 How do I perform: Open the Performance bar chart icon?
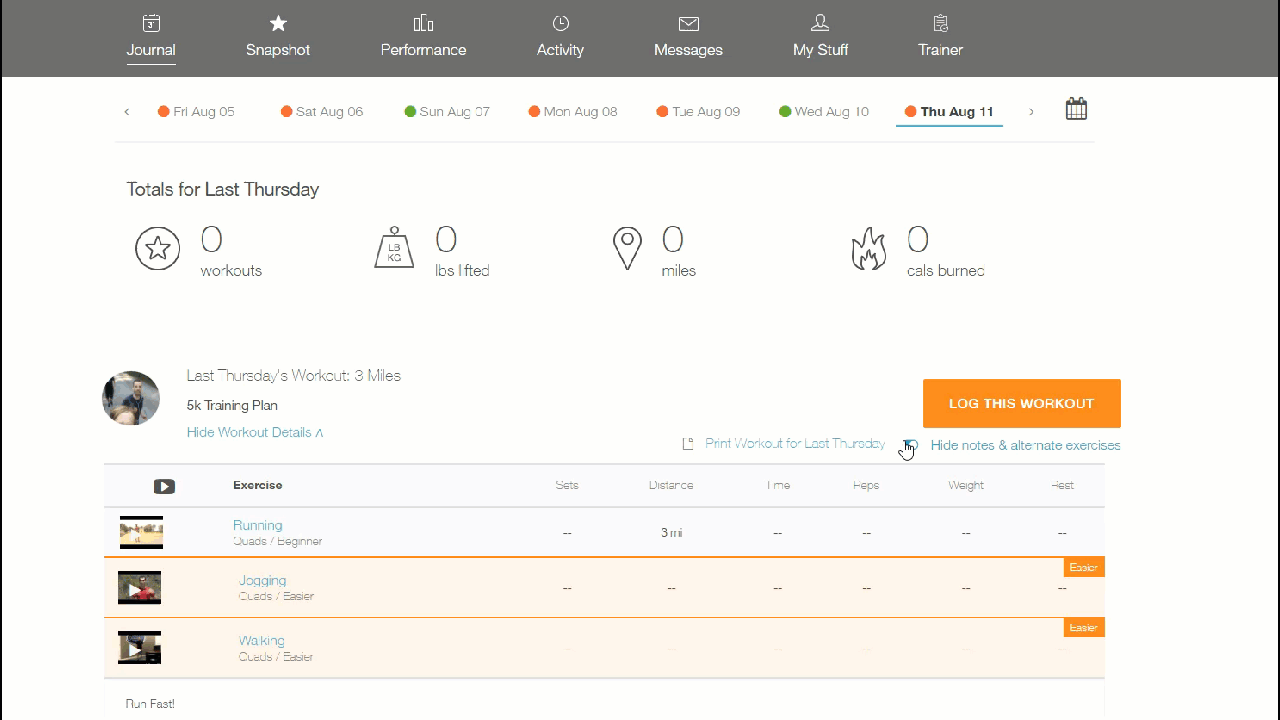[x=423, y=23]
